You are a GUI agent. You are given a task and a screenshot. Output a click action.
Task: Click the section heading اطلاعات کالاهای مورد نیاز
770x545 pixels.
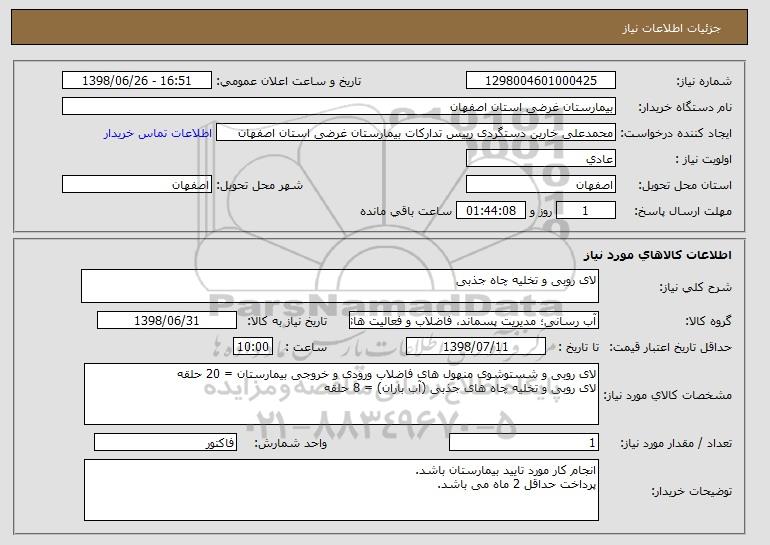[x=658, y=255]
